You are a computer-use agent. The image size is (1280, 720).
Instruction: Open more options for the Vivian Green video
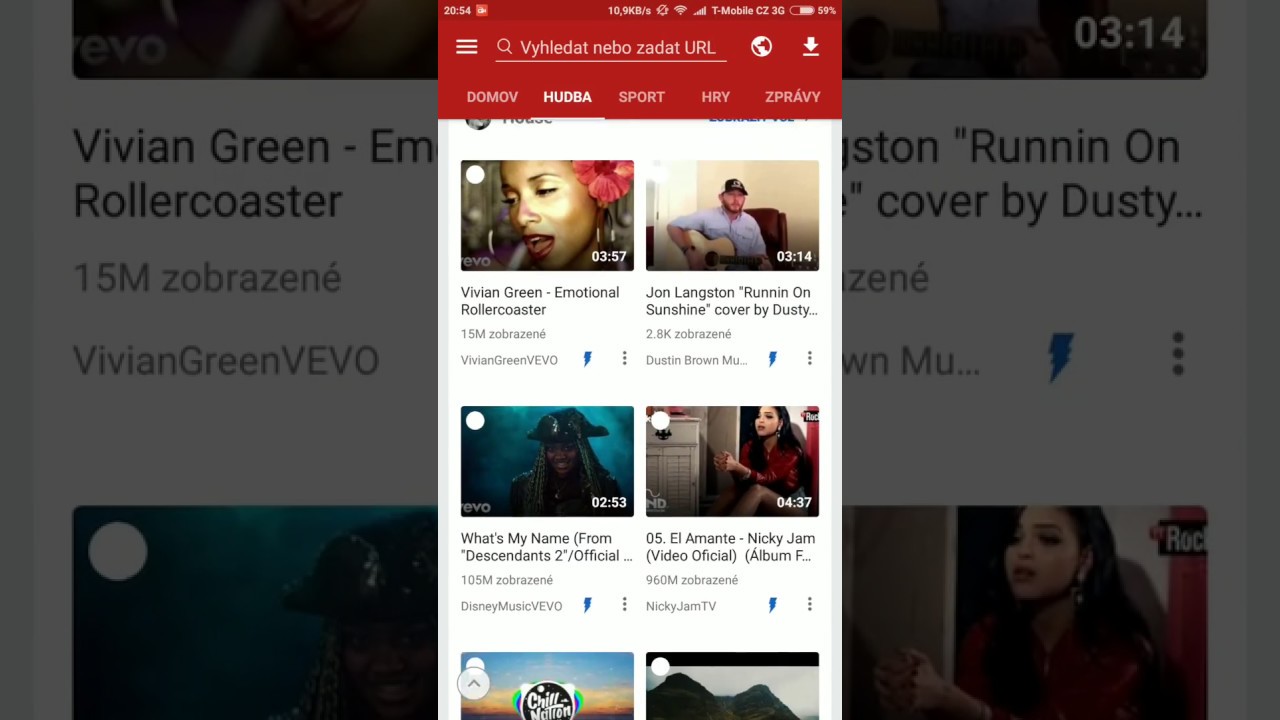(x=624, y=358)
